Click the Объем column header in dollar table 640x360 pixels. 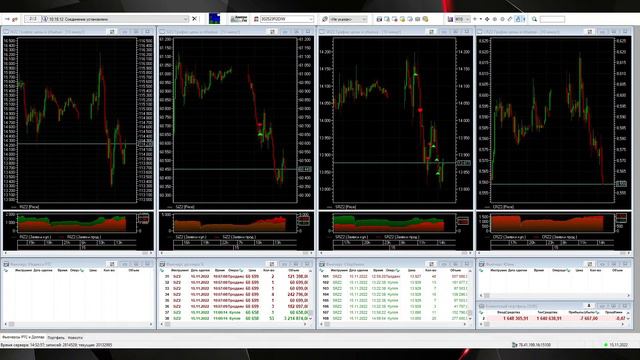click(293, 270)
